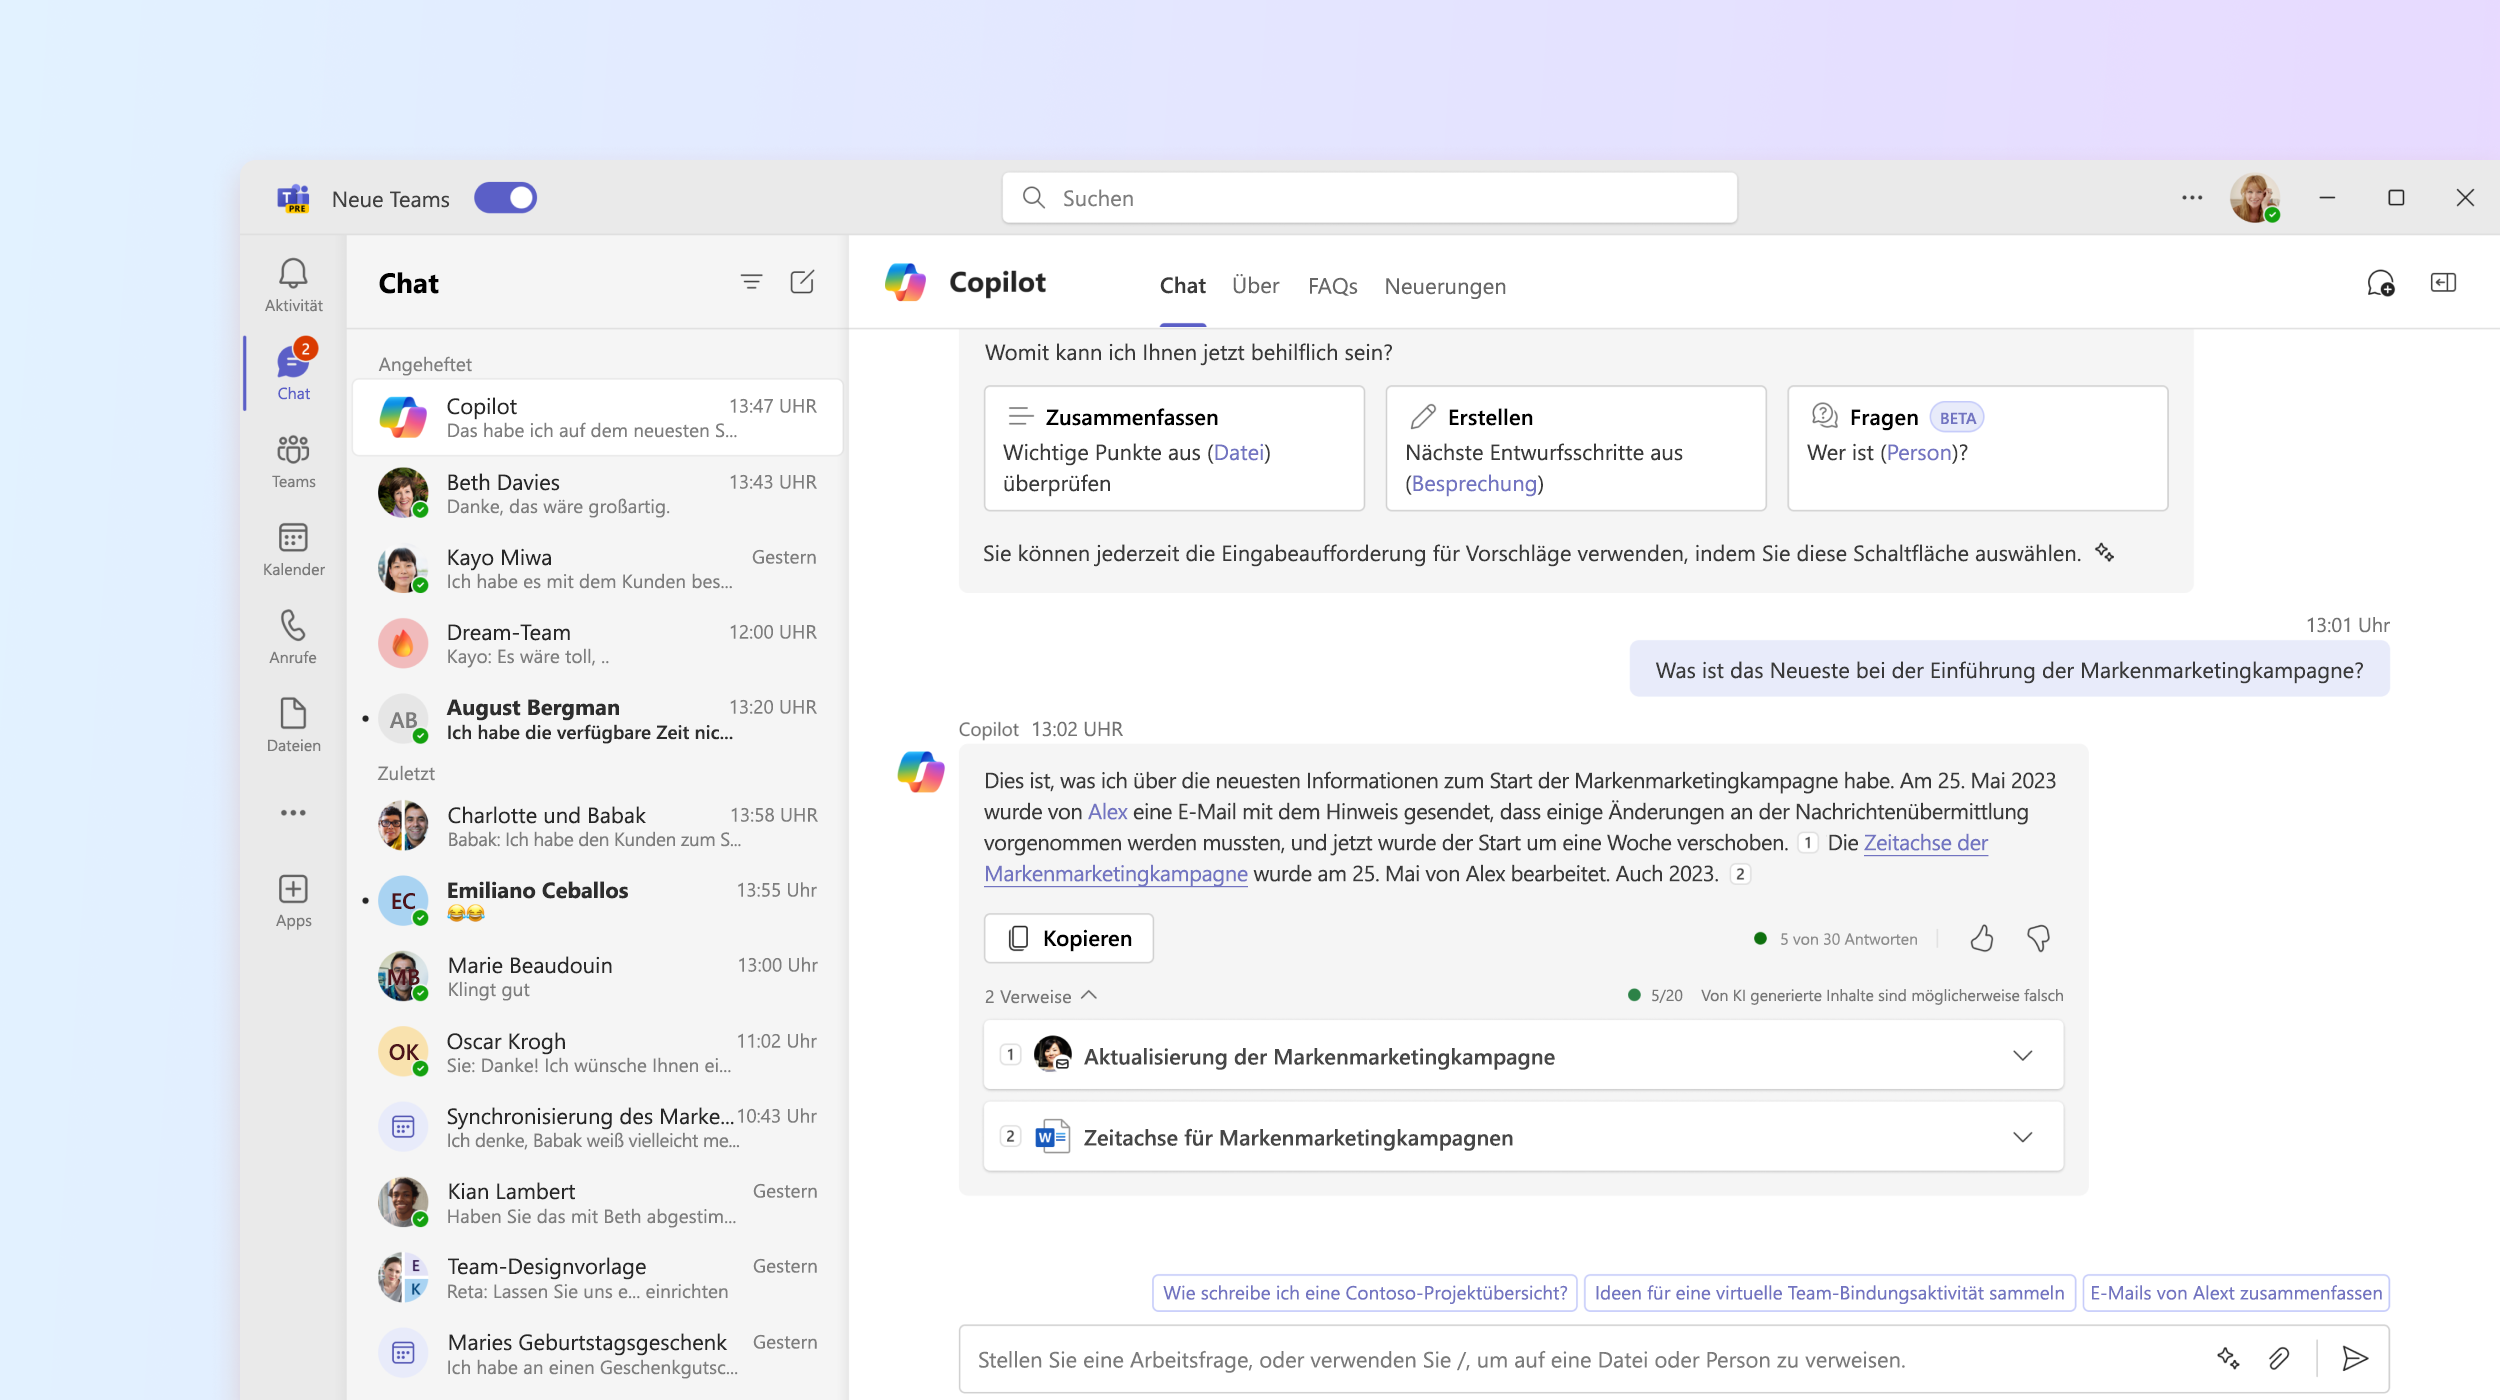
Task: Click virtuelle Team-Bindungsaktivität suggestion chip
Action: (1829, 1293)
